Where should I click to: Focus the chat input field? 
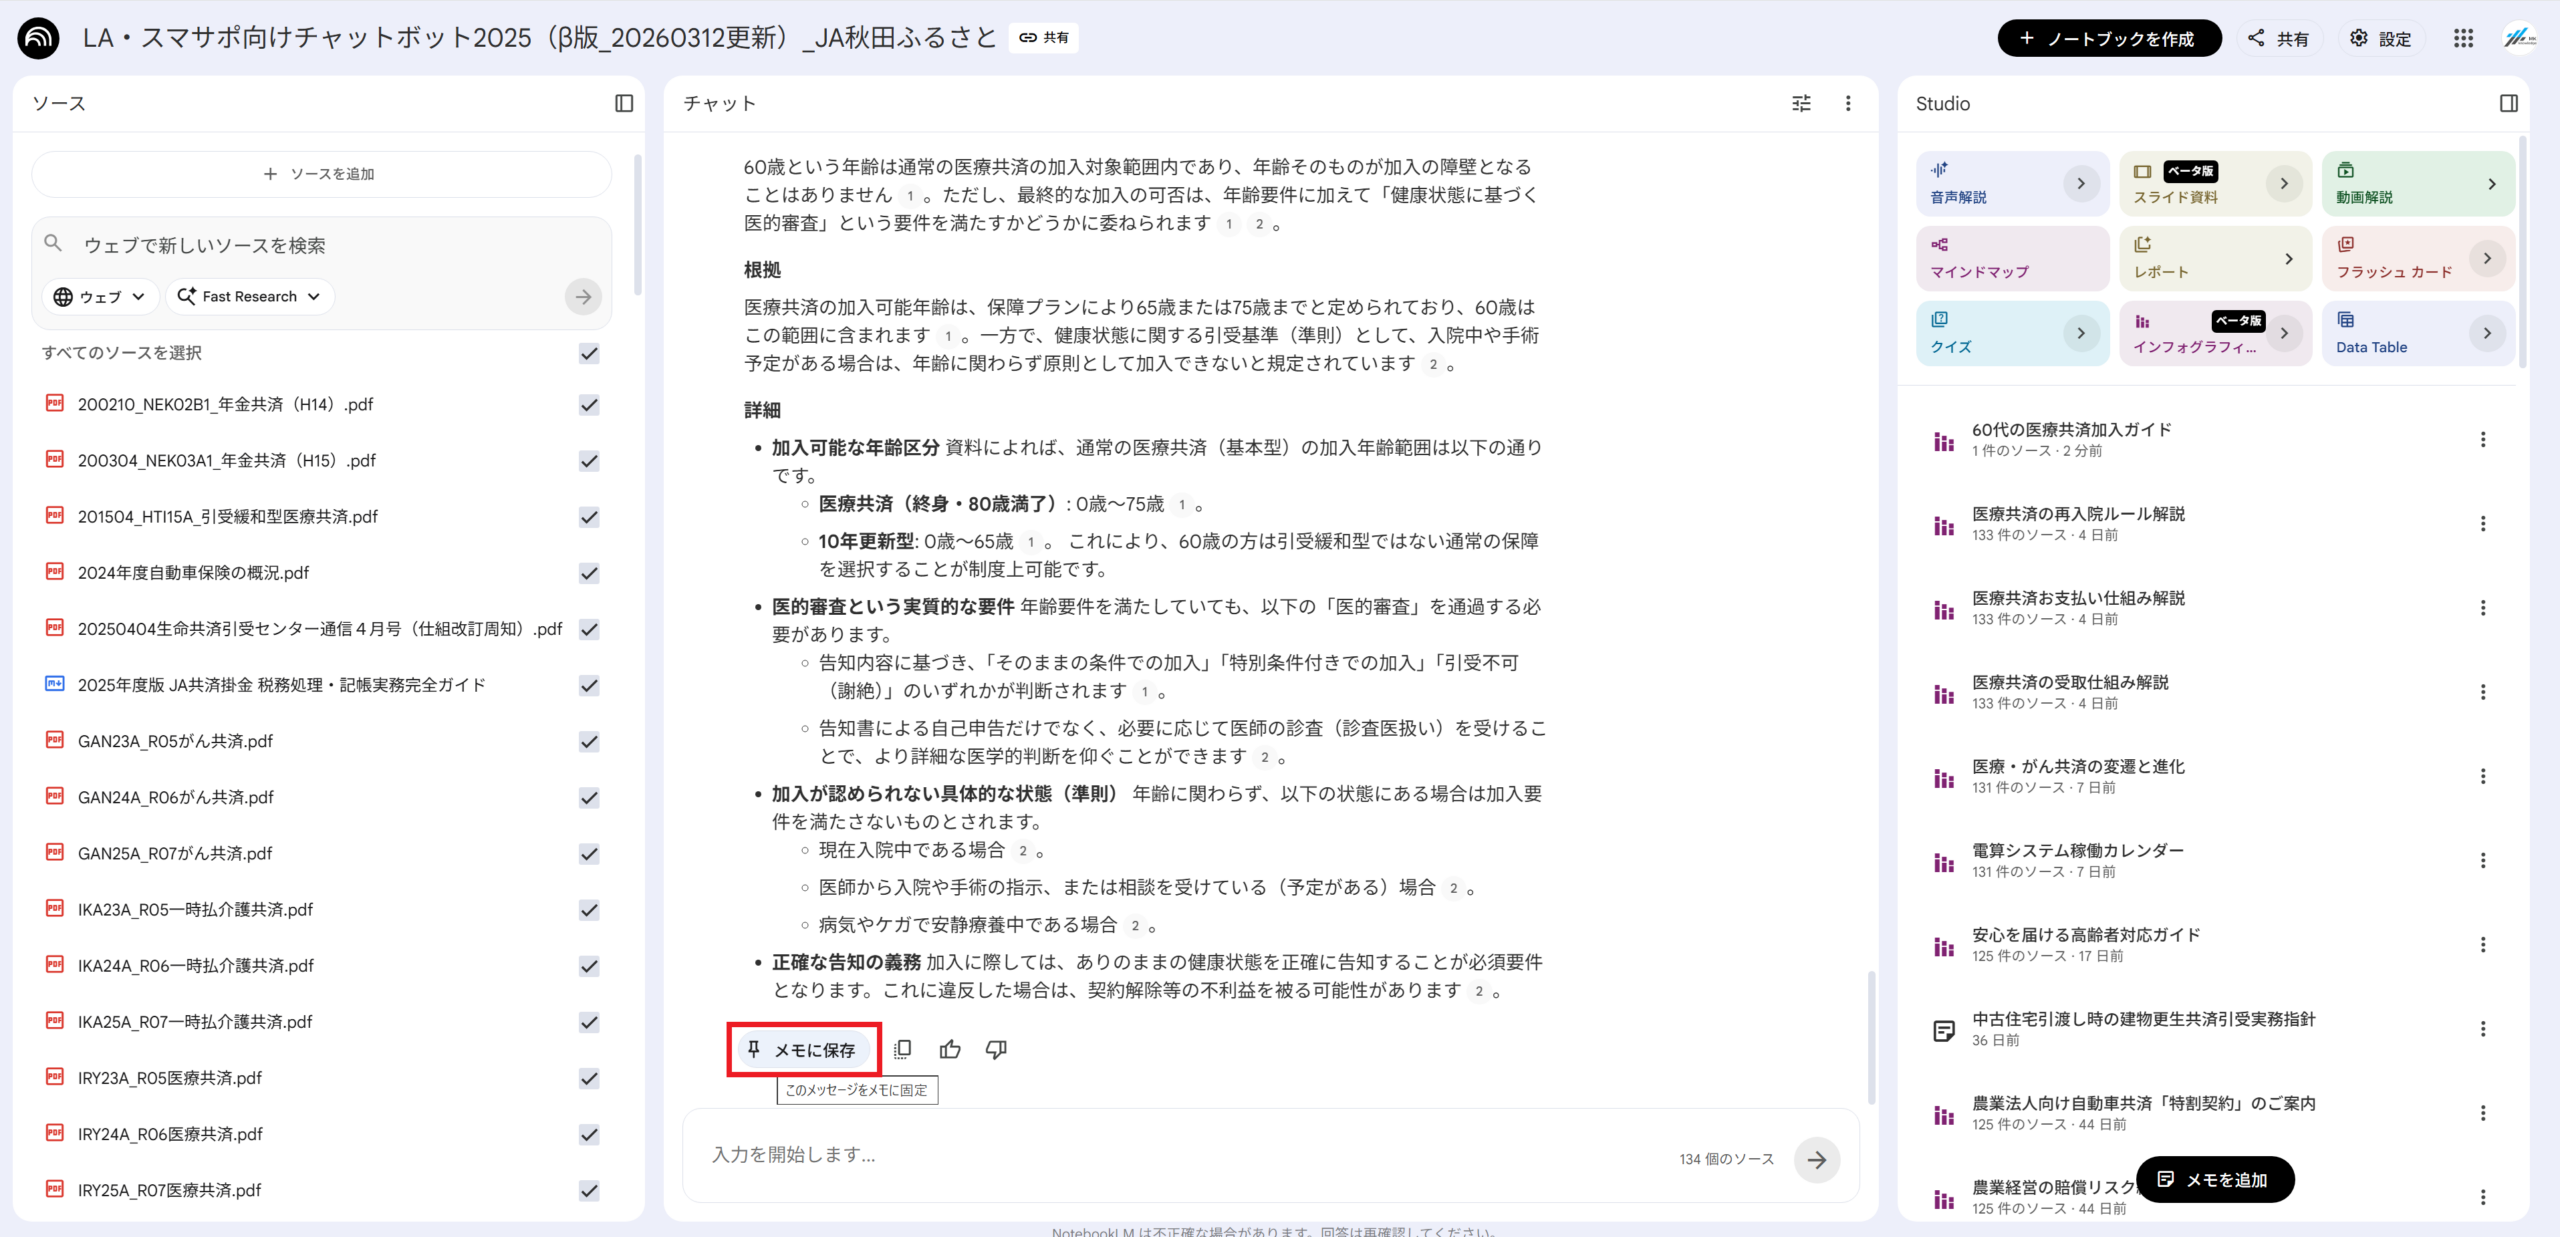[x=1180, y=1155]
